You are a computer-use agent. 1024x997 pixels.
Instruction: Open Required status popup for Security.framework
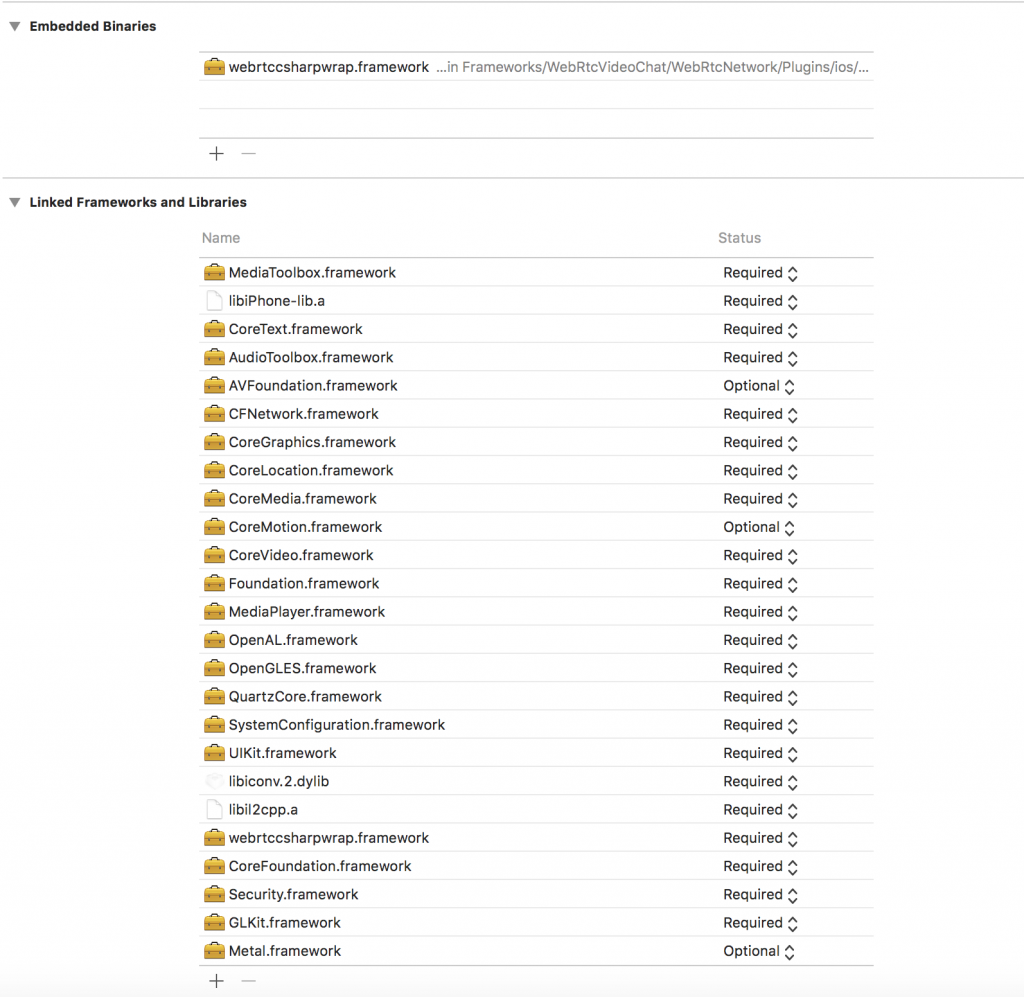coord(761,895)
